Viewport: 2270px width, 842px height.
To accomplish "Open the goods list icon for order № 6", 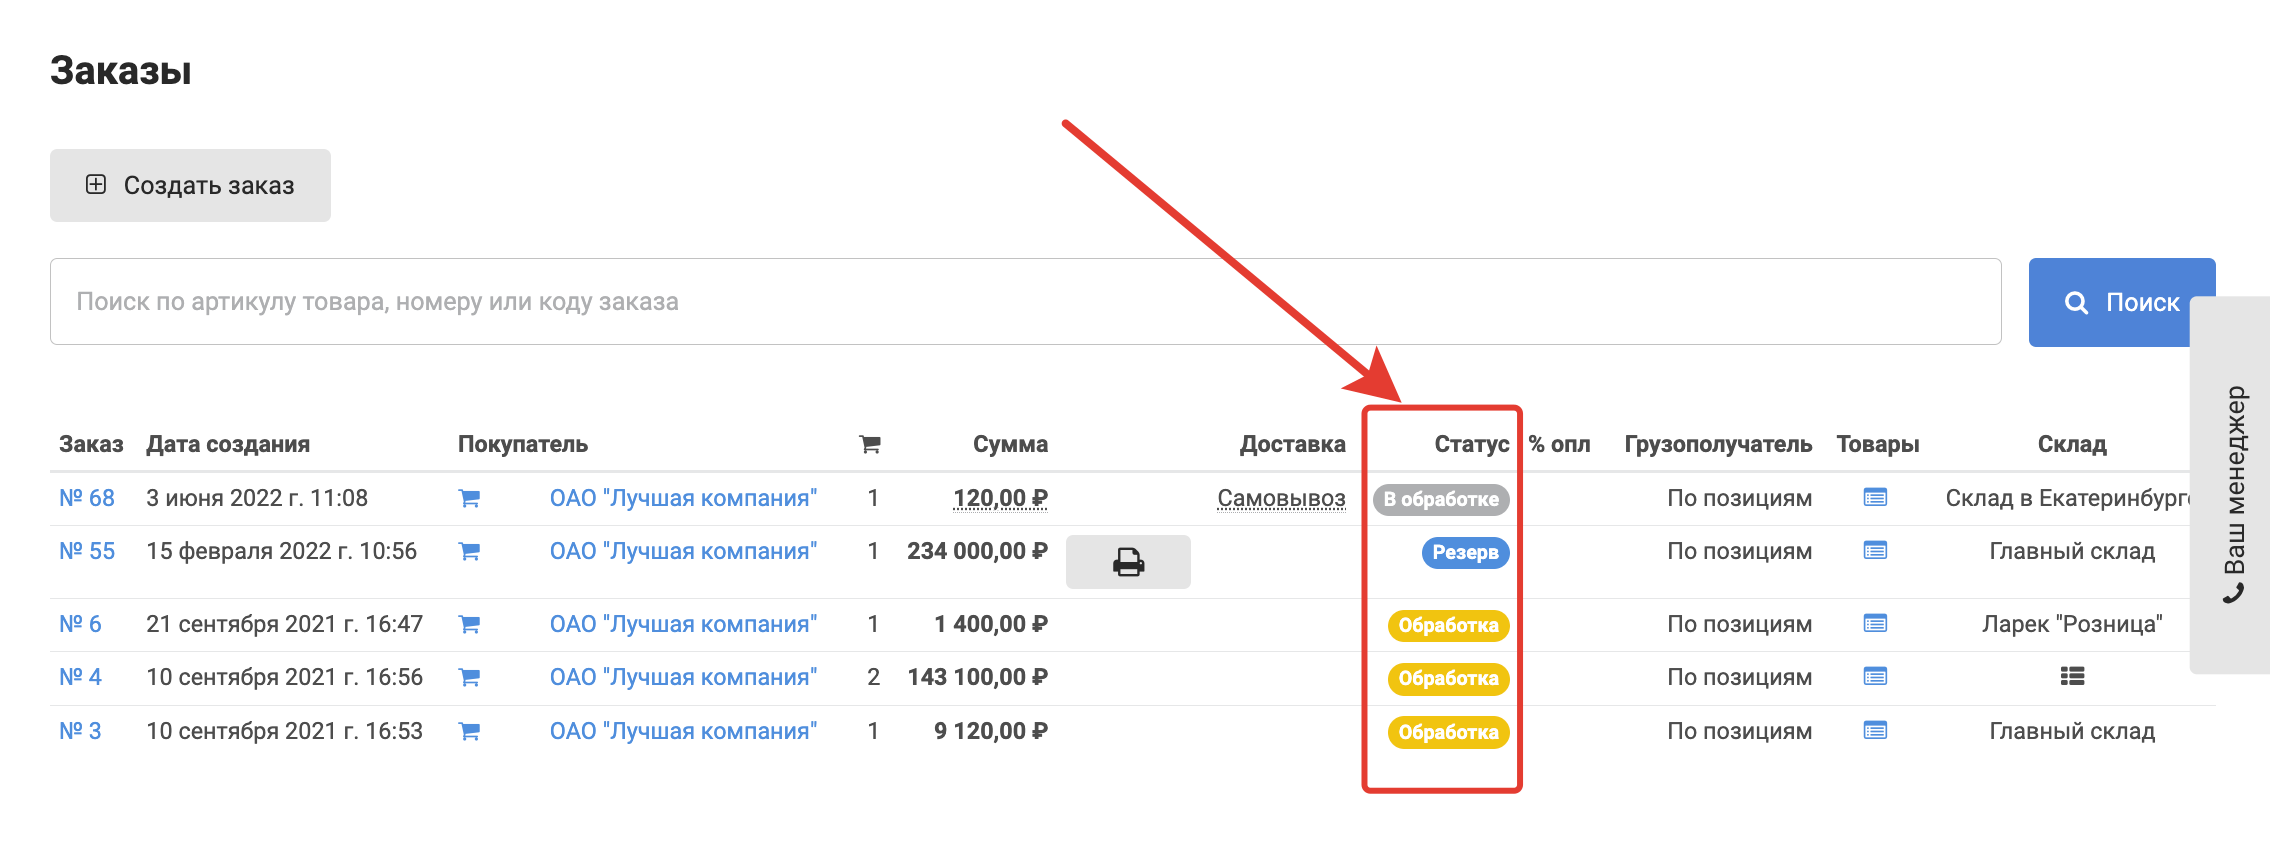I will (1875, 624).
